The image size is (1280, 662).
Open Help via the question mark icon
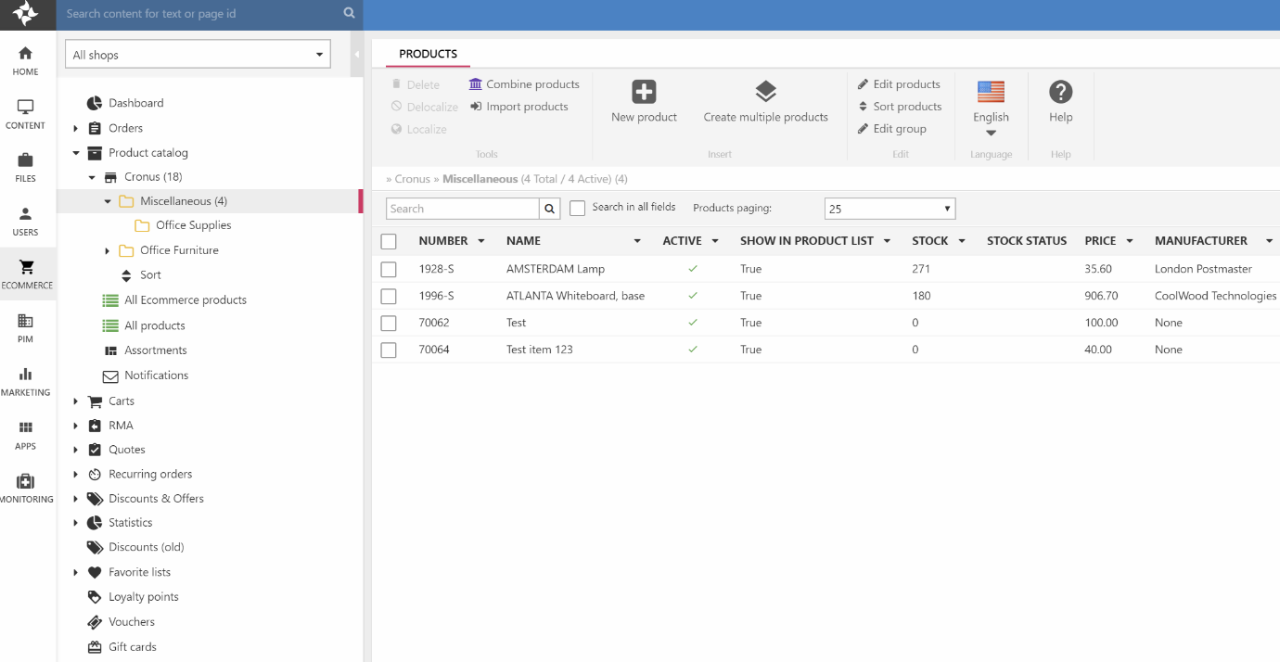[x=1060, y=92]
